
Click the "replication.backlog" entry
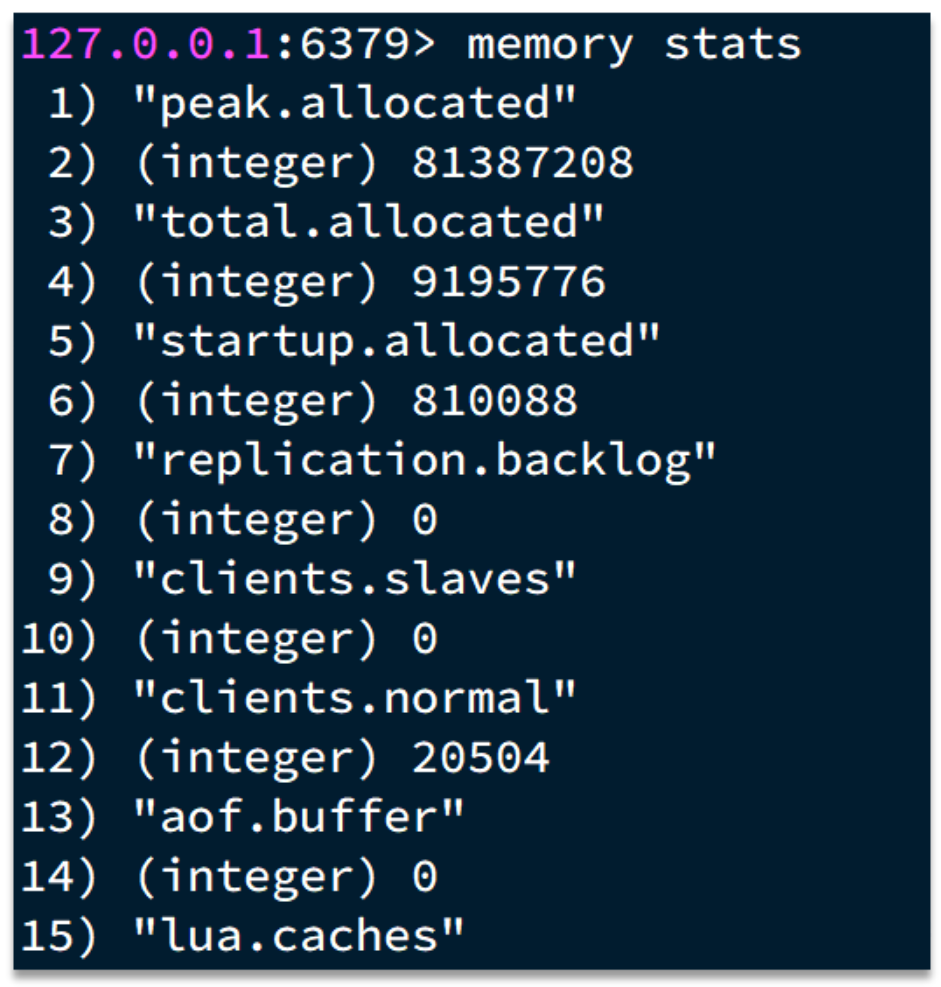click(x=425, y=461)
